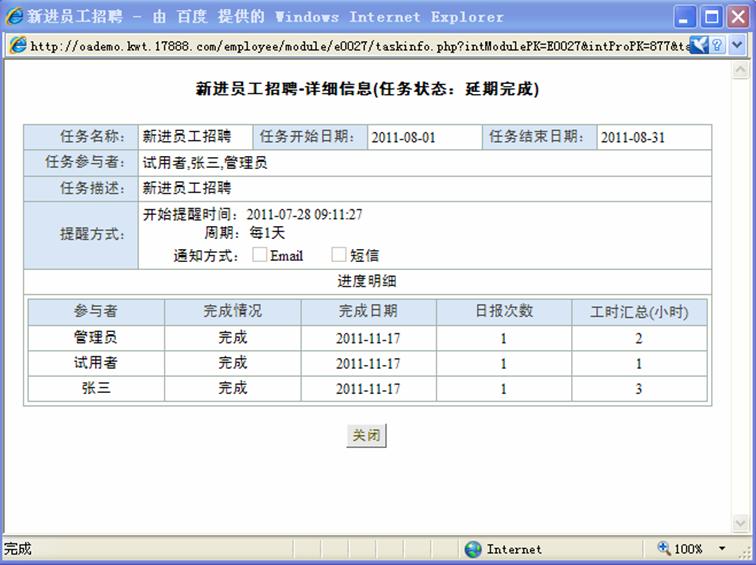The width and height of the screenshot is (756, 565).
Task: Click the question mark help icon
Action: tap(719, 46)
